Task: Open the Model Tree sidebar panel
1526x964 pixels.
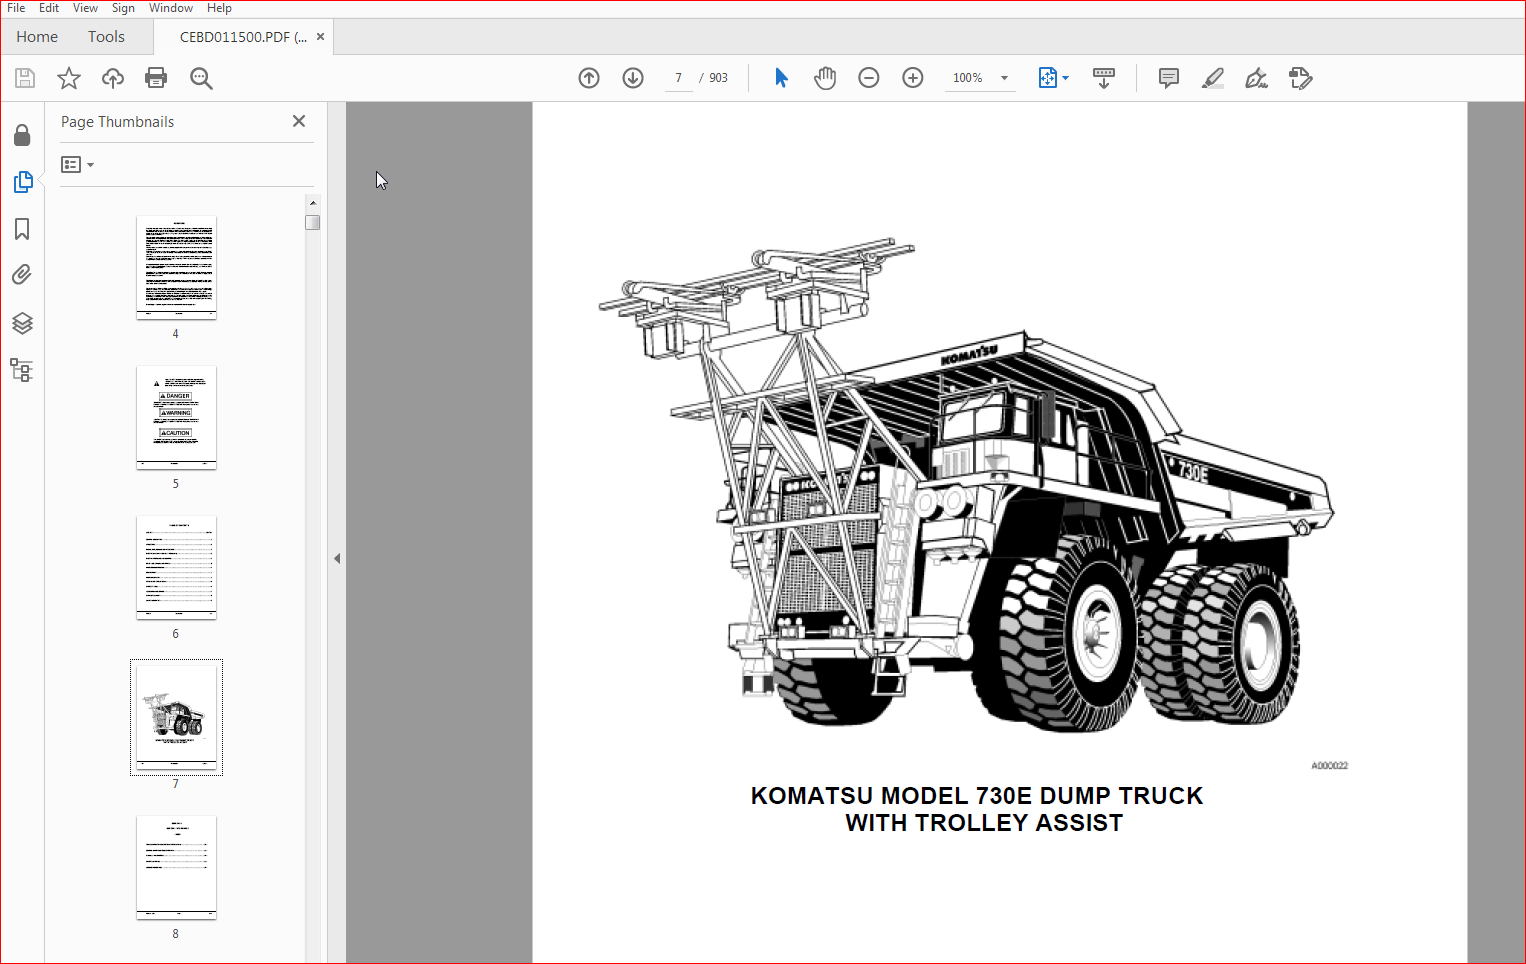Action: tap(21, 370)
